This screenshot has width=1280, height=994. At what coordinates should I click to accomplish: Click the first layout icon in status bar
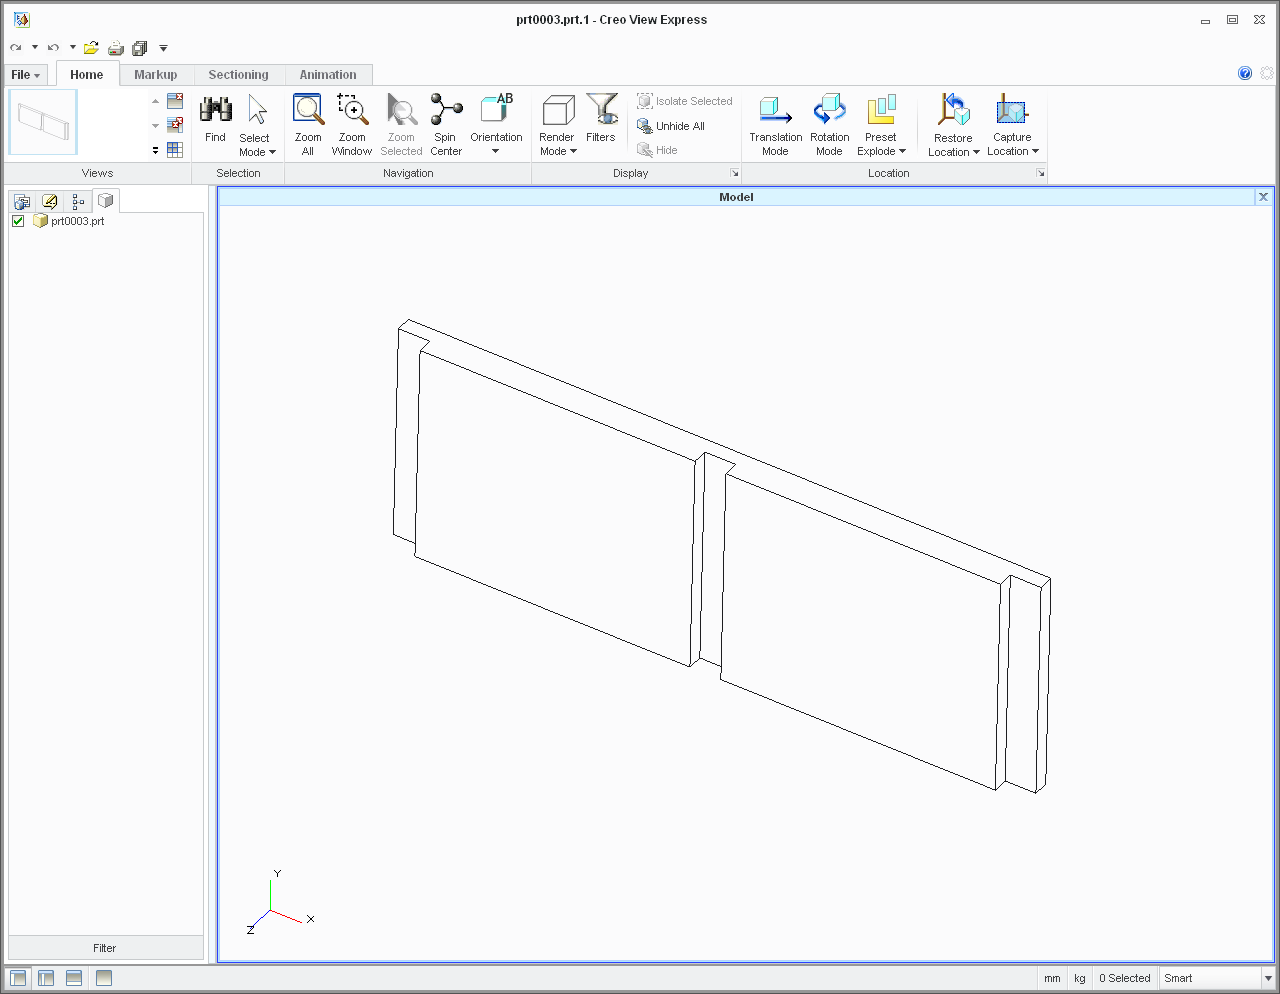(x=18, y=978)
